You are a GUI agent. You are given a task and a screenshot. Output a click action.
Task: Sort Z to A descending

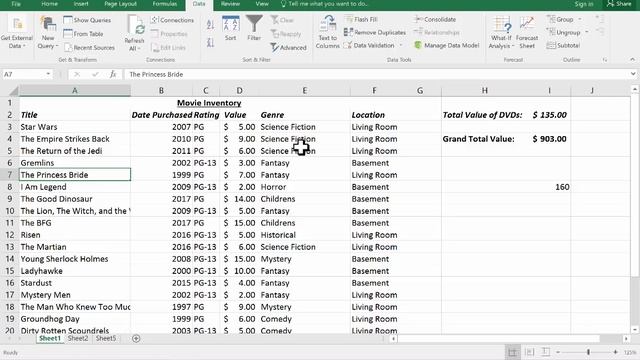click(x=210, y=42)
